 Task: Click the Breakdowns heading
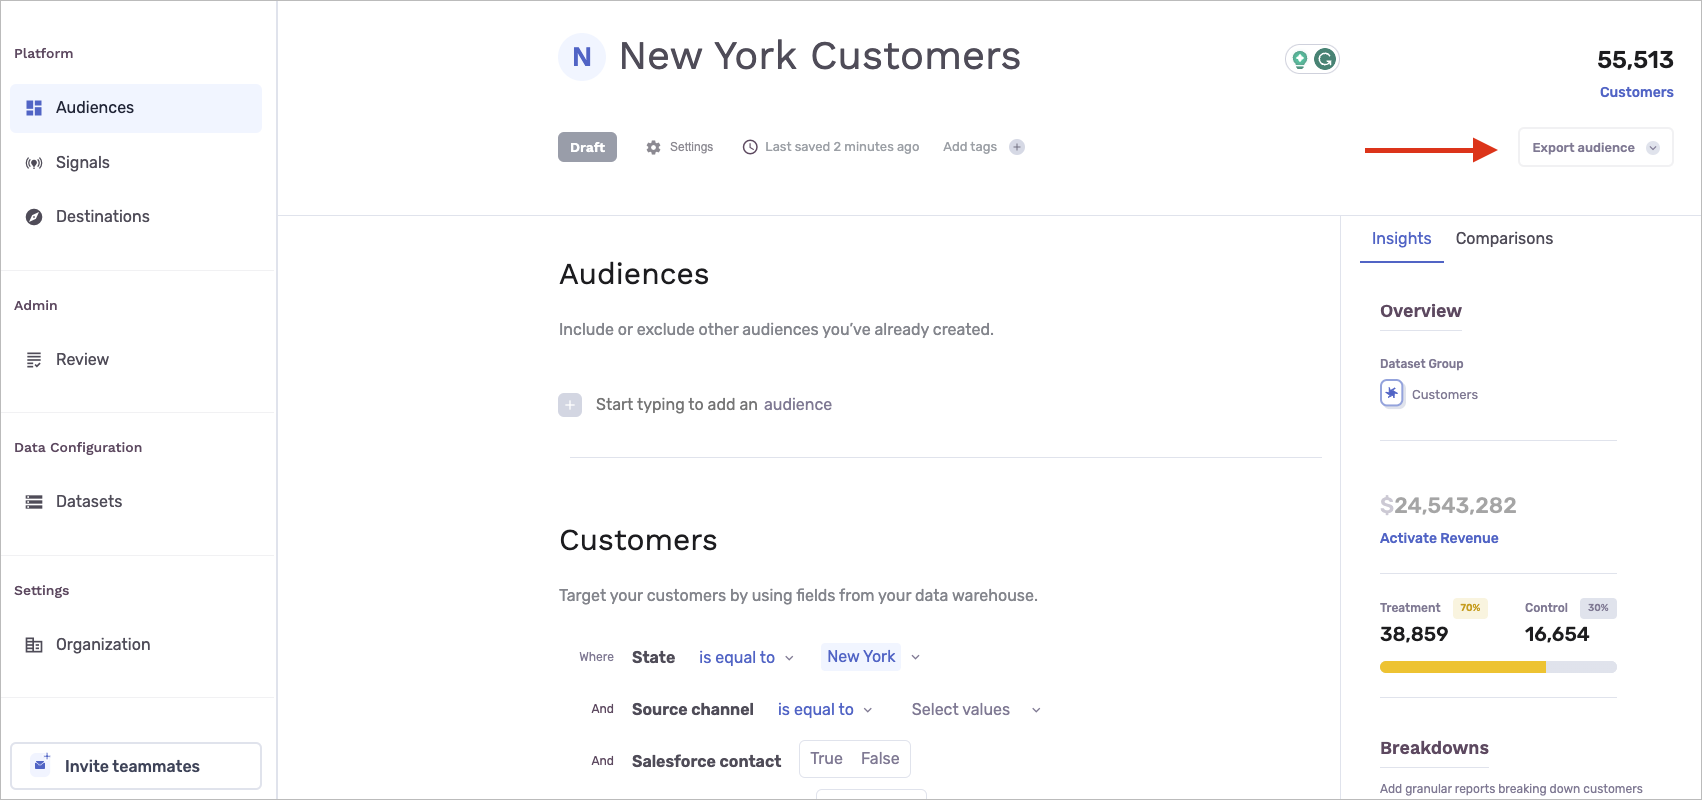pos(1434,748)
